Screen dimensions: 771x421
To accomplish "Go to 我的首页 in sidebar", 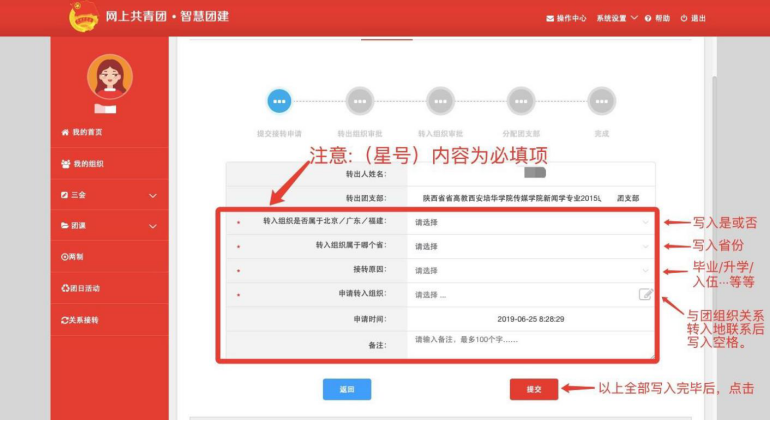I will pos(109,132).
